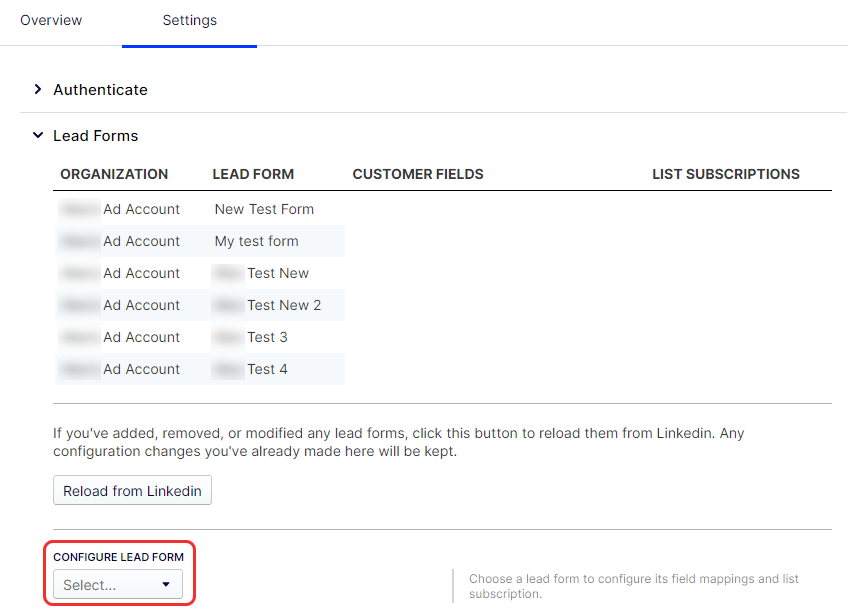Open the Configure Lead Form dropdown
The height and width of the screenshot is (612, 848).
tap(117, 585)
